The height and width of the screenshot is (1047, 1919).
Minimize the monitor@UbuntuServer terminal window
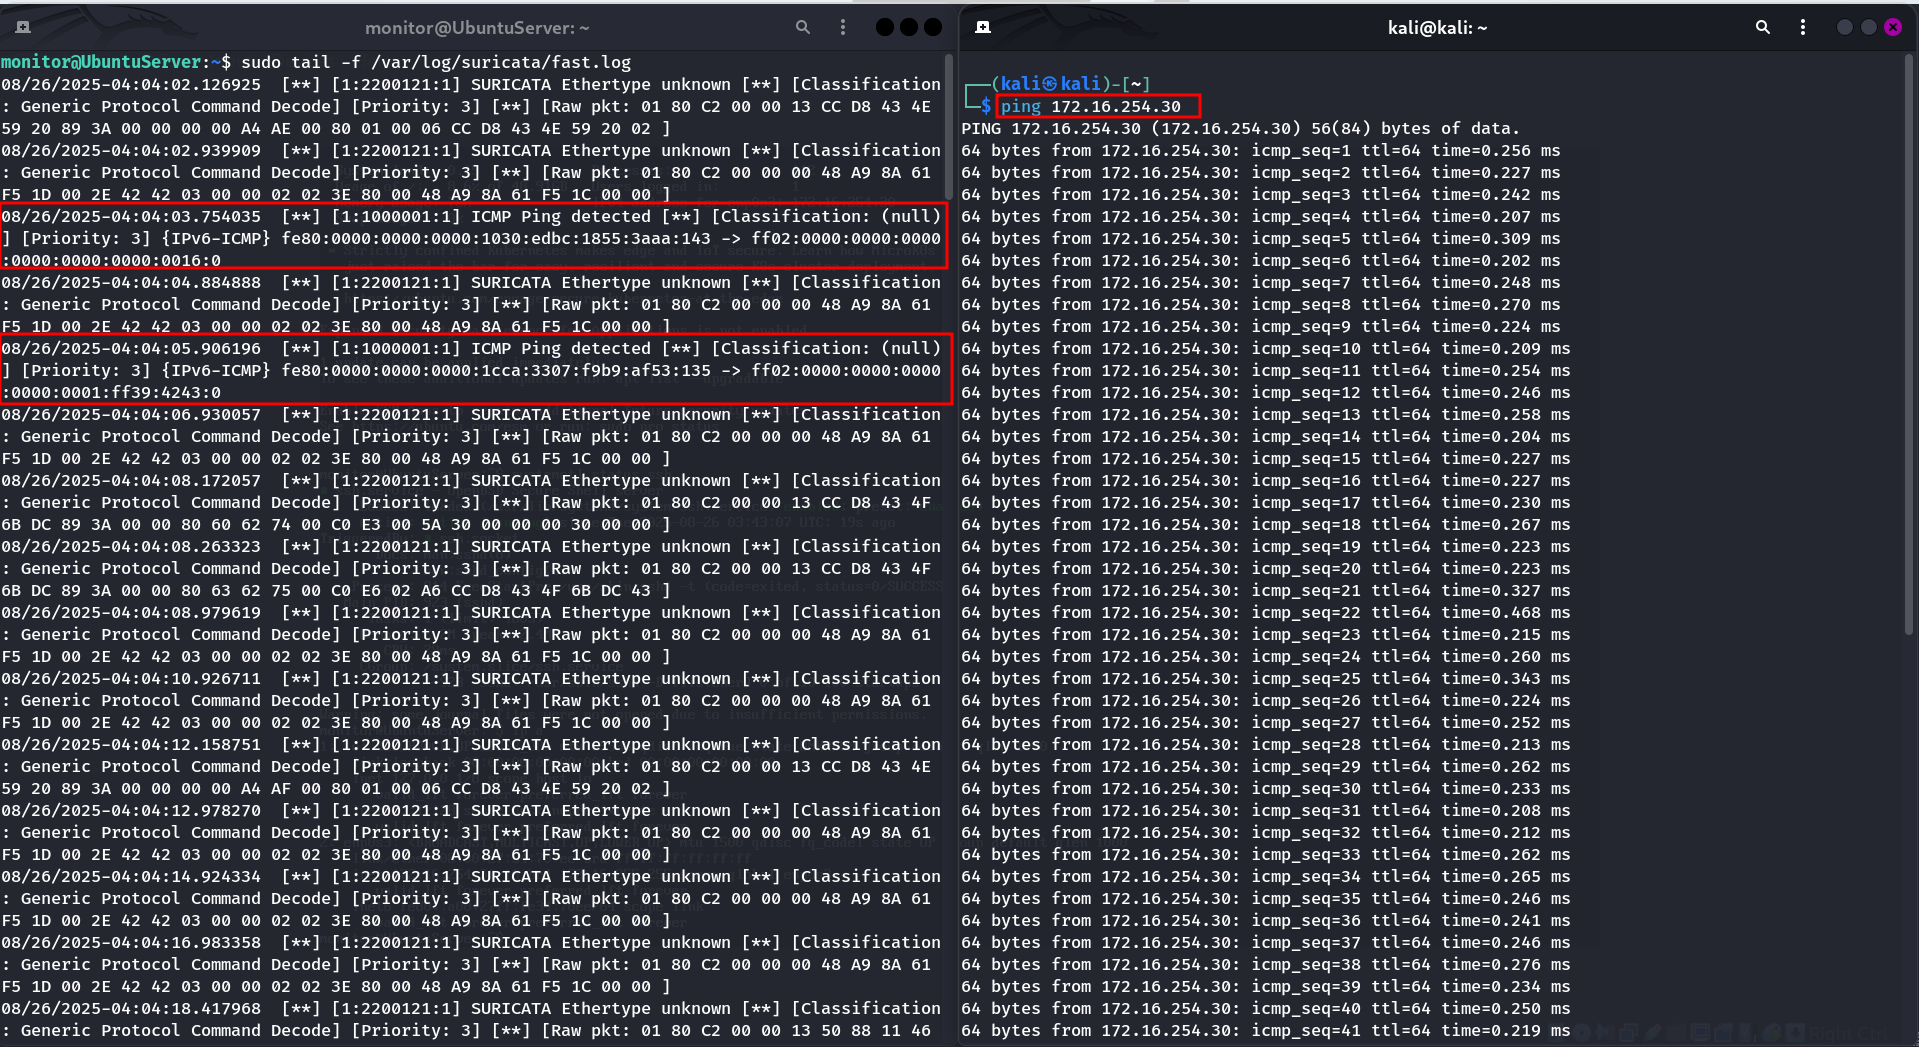pyautogui.click(x=885, y=28)
